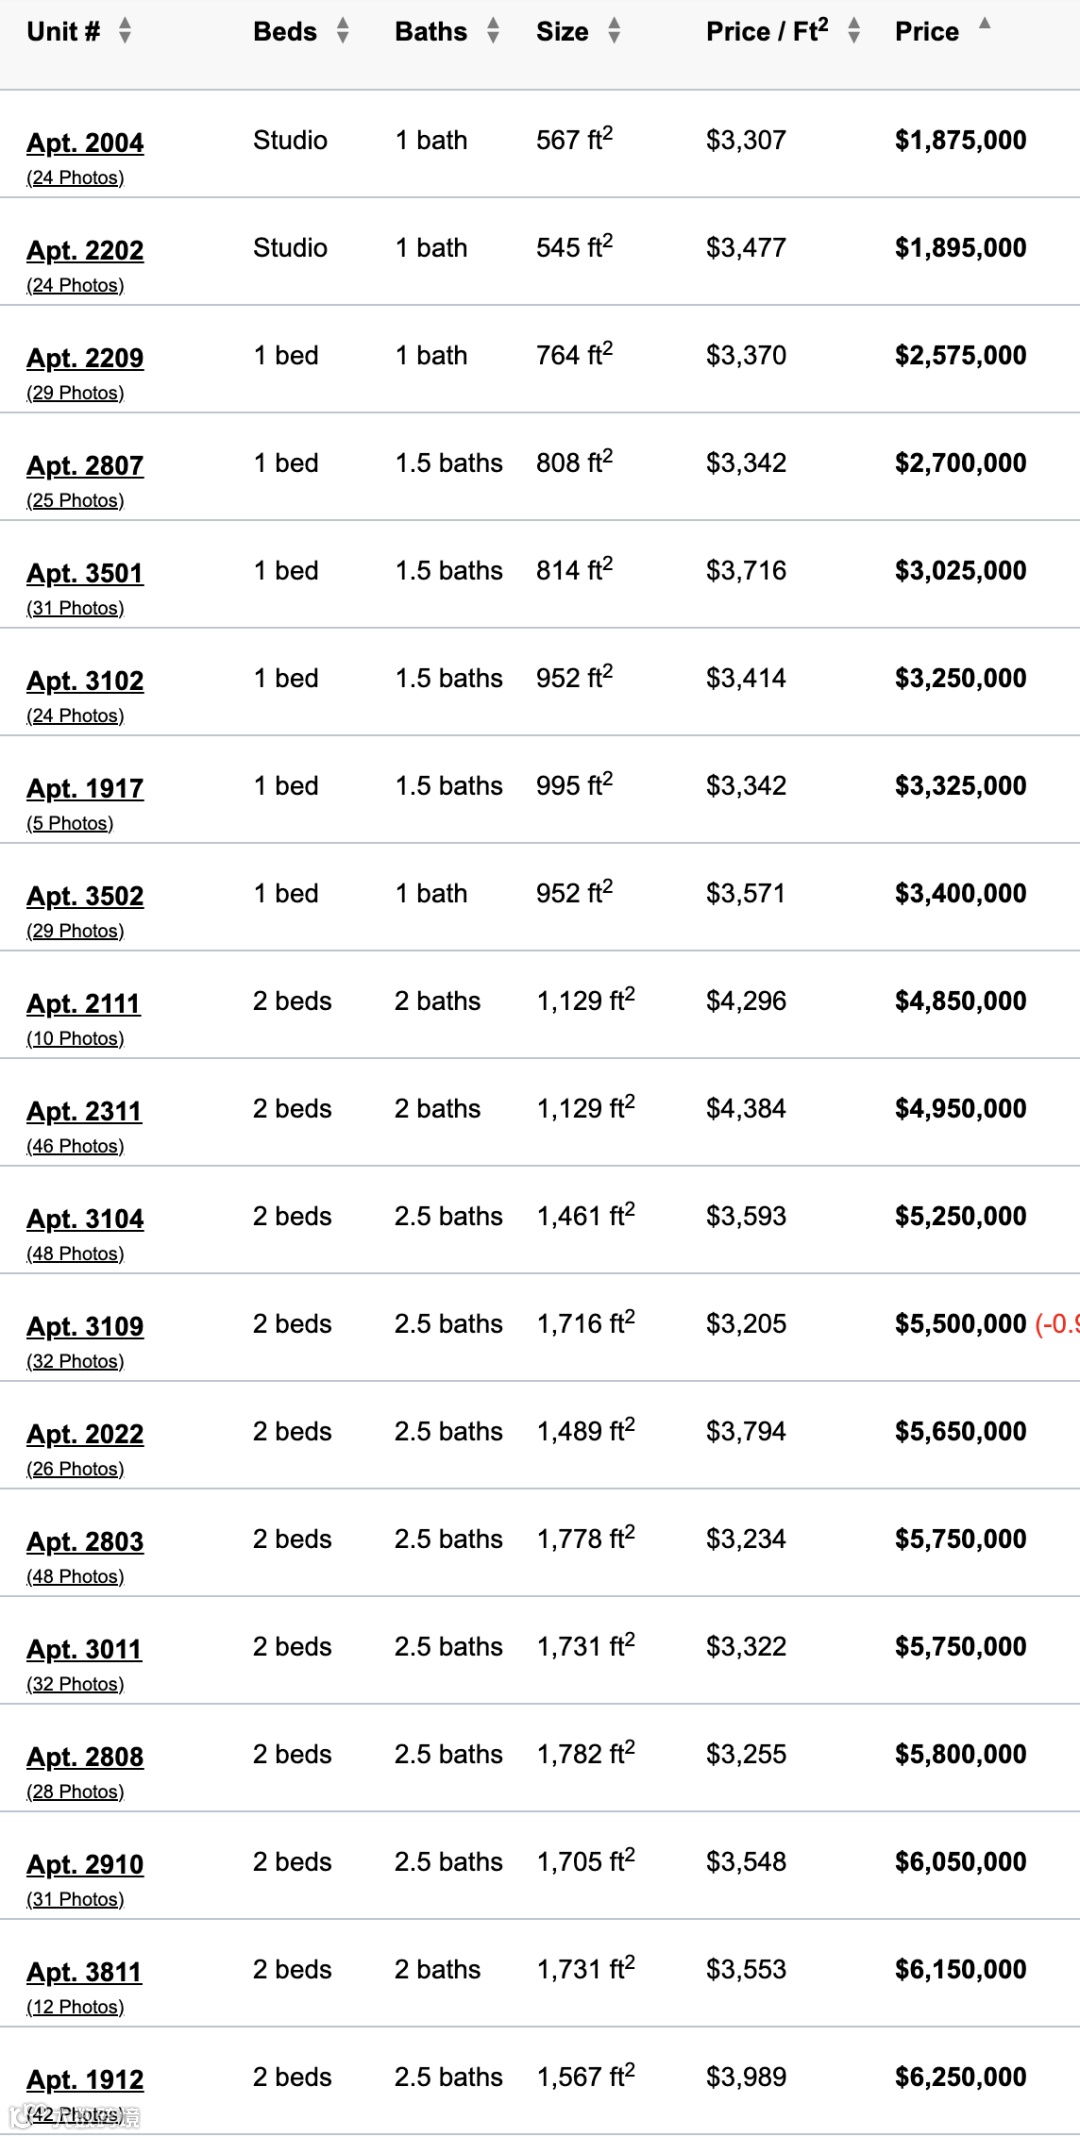The width and height of the screenshot is (1080, 2137).
Task: View the 12 photos for Apt. 3811
Action: click(x=75, y=2008)
